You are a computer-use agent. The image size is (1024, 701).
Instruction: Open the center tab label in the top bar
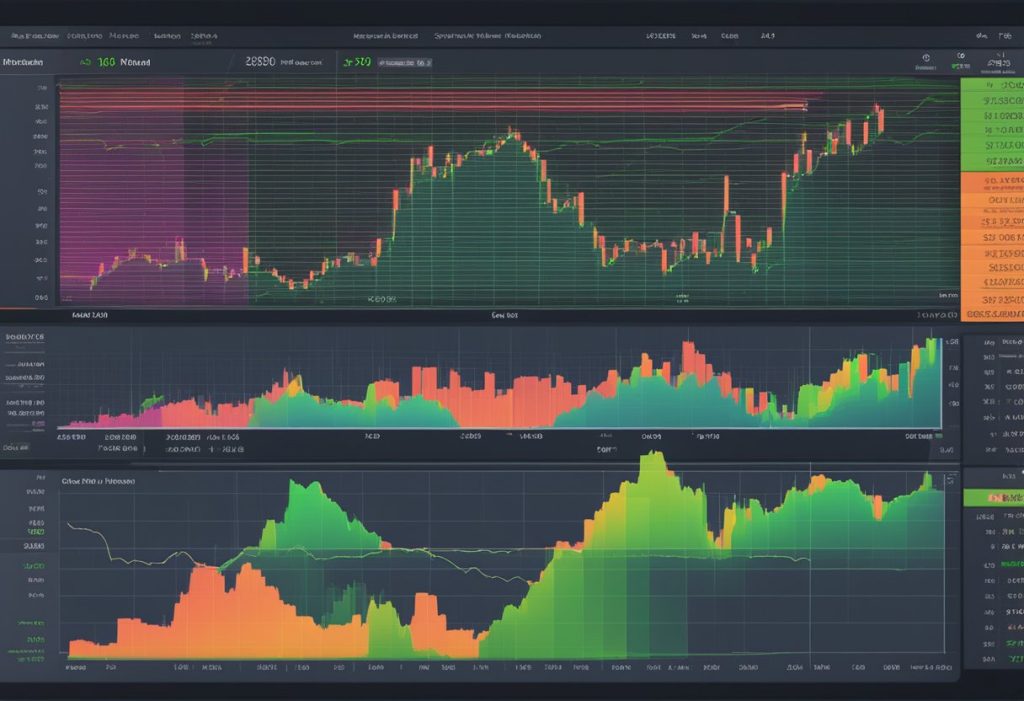pyautogui.click(x=487, y=35)
